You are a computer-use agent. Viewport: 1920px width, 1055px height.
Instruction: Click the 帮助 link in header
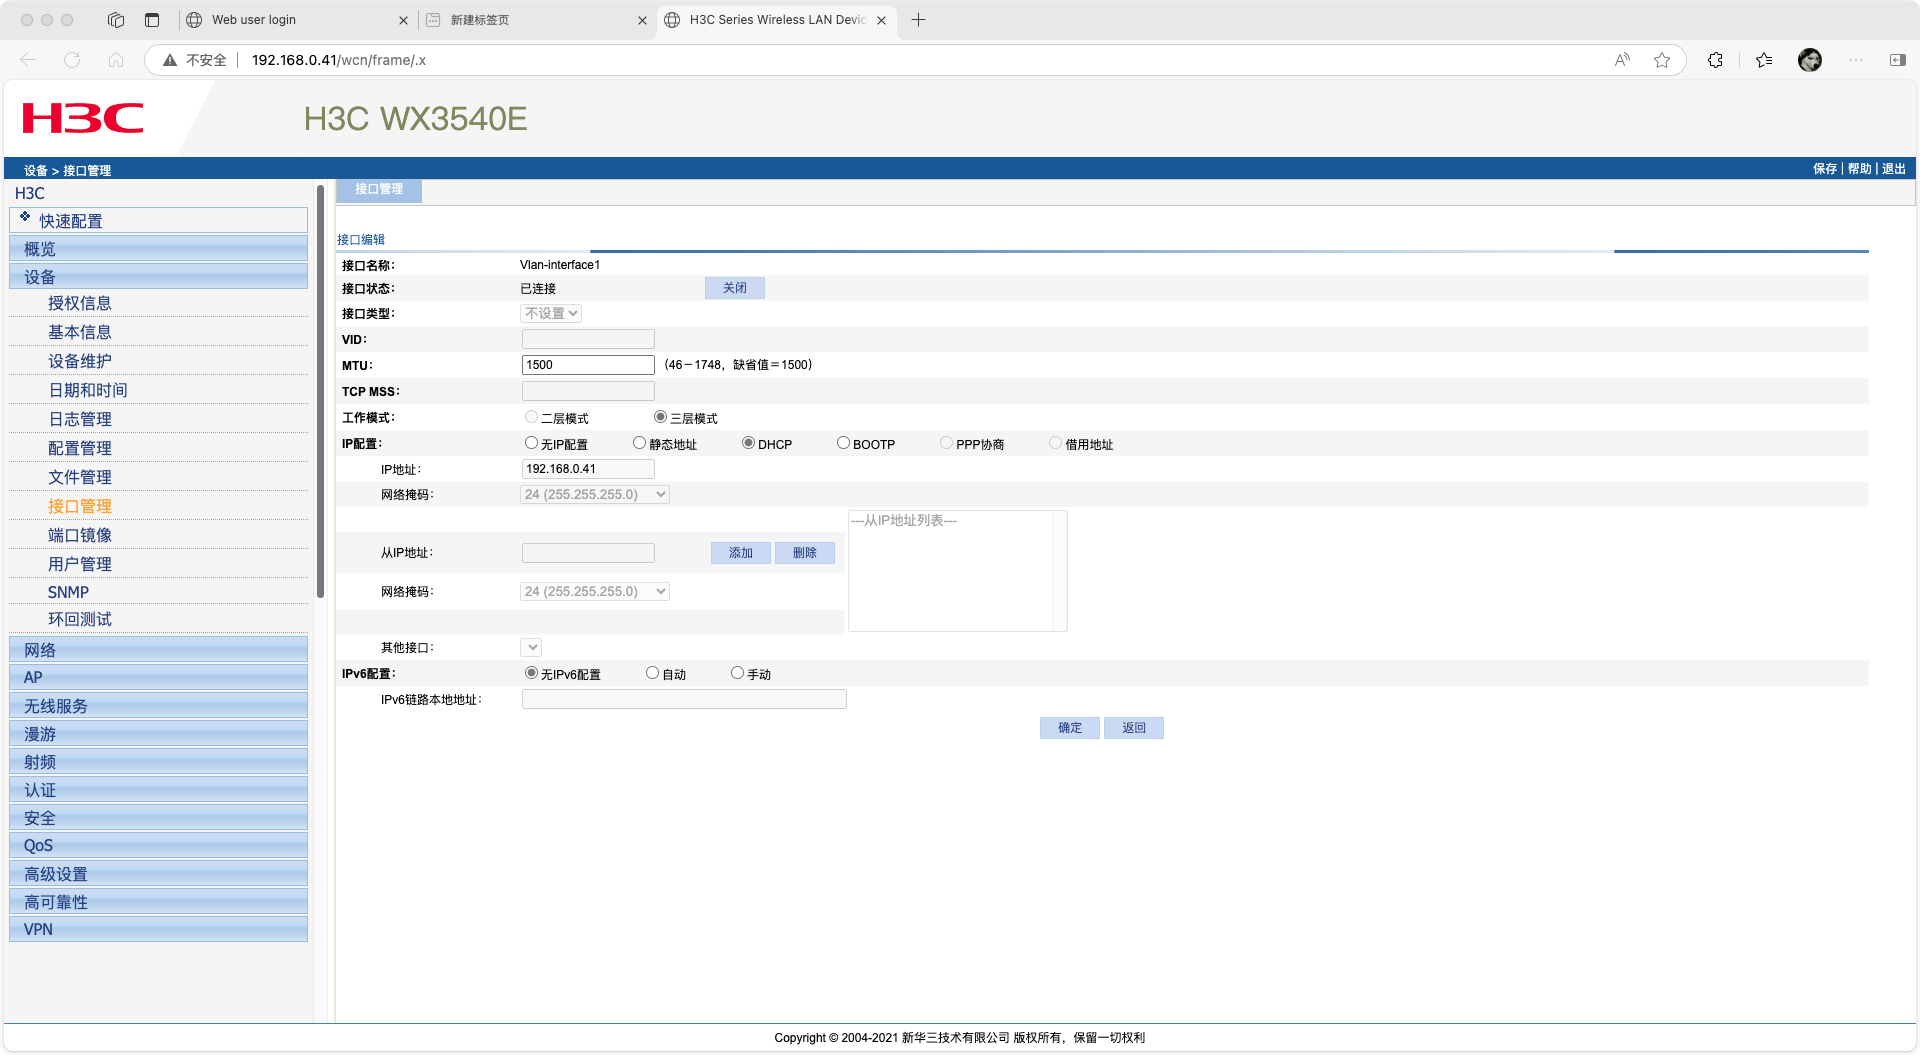click(x=1859, y=169)
